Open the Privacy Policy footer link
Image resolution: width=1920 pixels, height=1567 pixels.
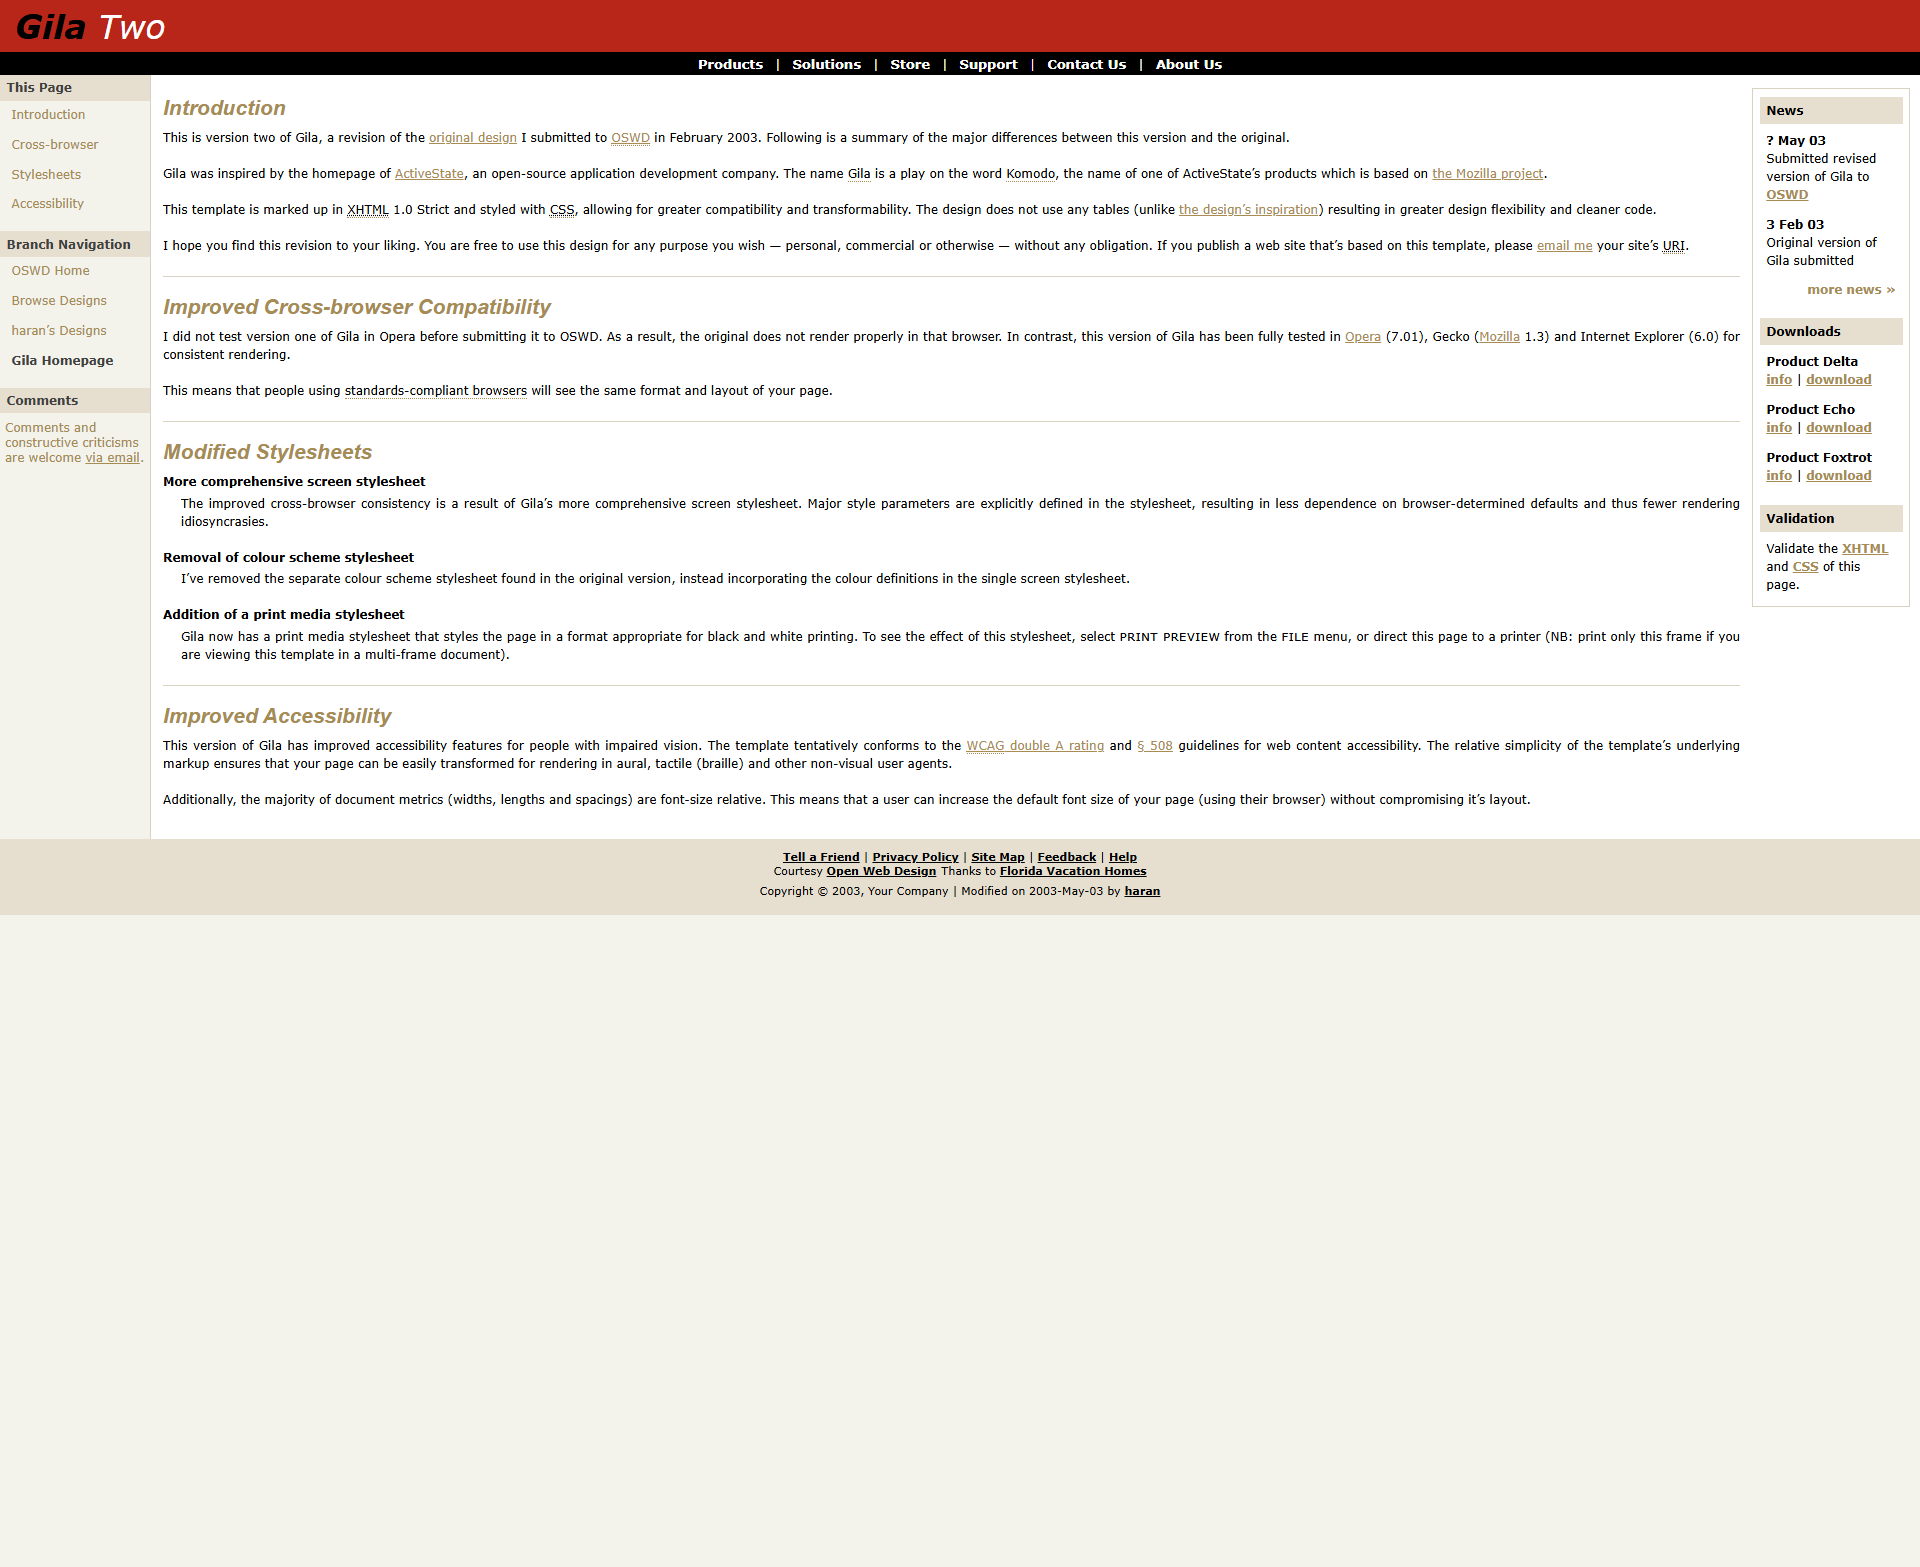[x=915, y=857]
